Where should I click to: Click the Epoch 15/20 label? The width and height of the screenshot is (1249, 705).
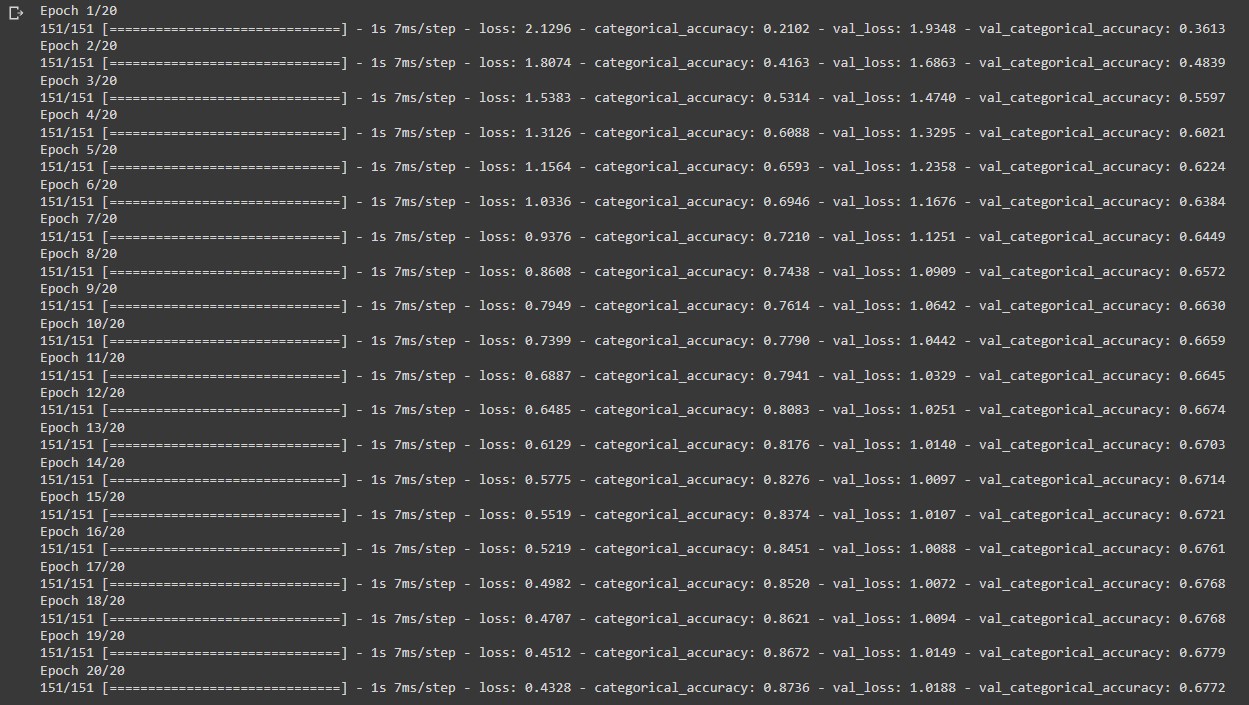tap(82, 497)
